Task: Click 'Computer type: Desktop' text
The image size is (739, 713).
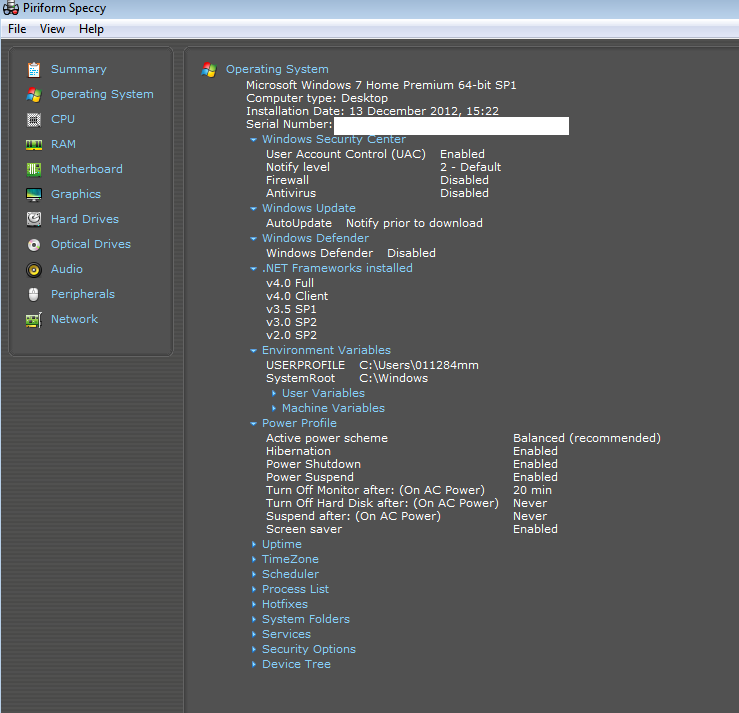Action: pyautogui.click(x=317, y=98)
